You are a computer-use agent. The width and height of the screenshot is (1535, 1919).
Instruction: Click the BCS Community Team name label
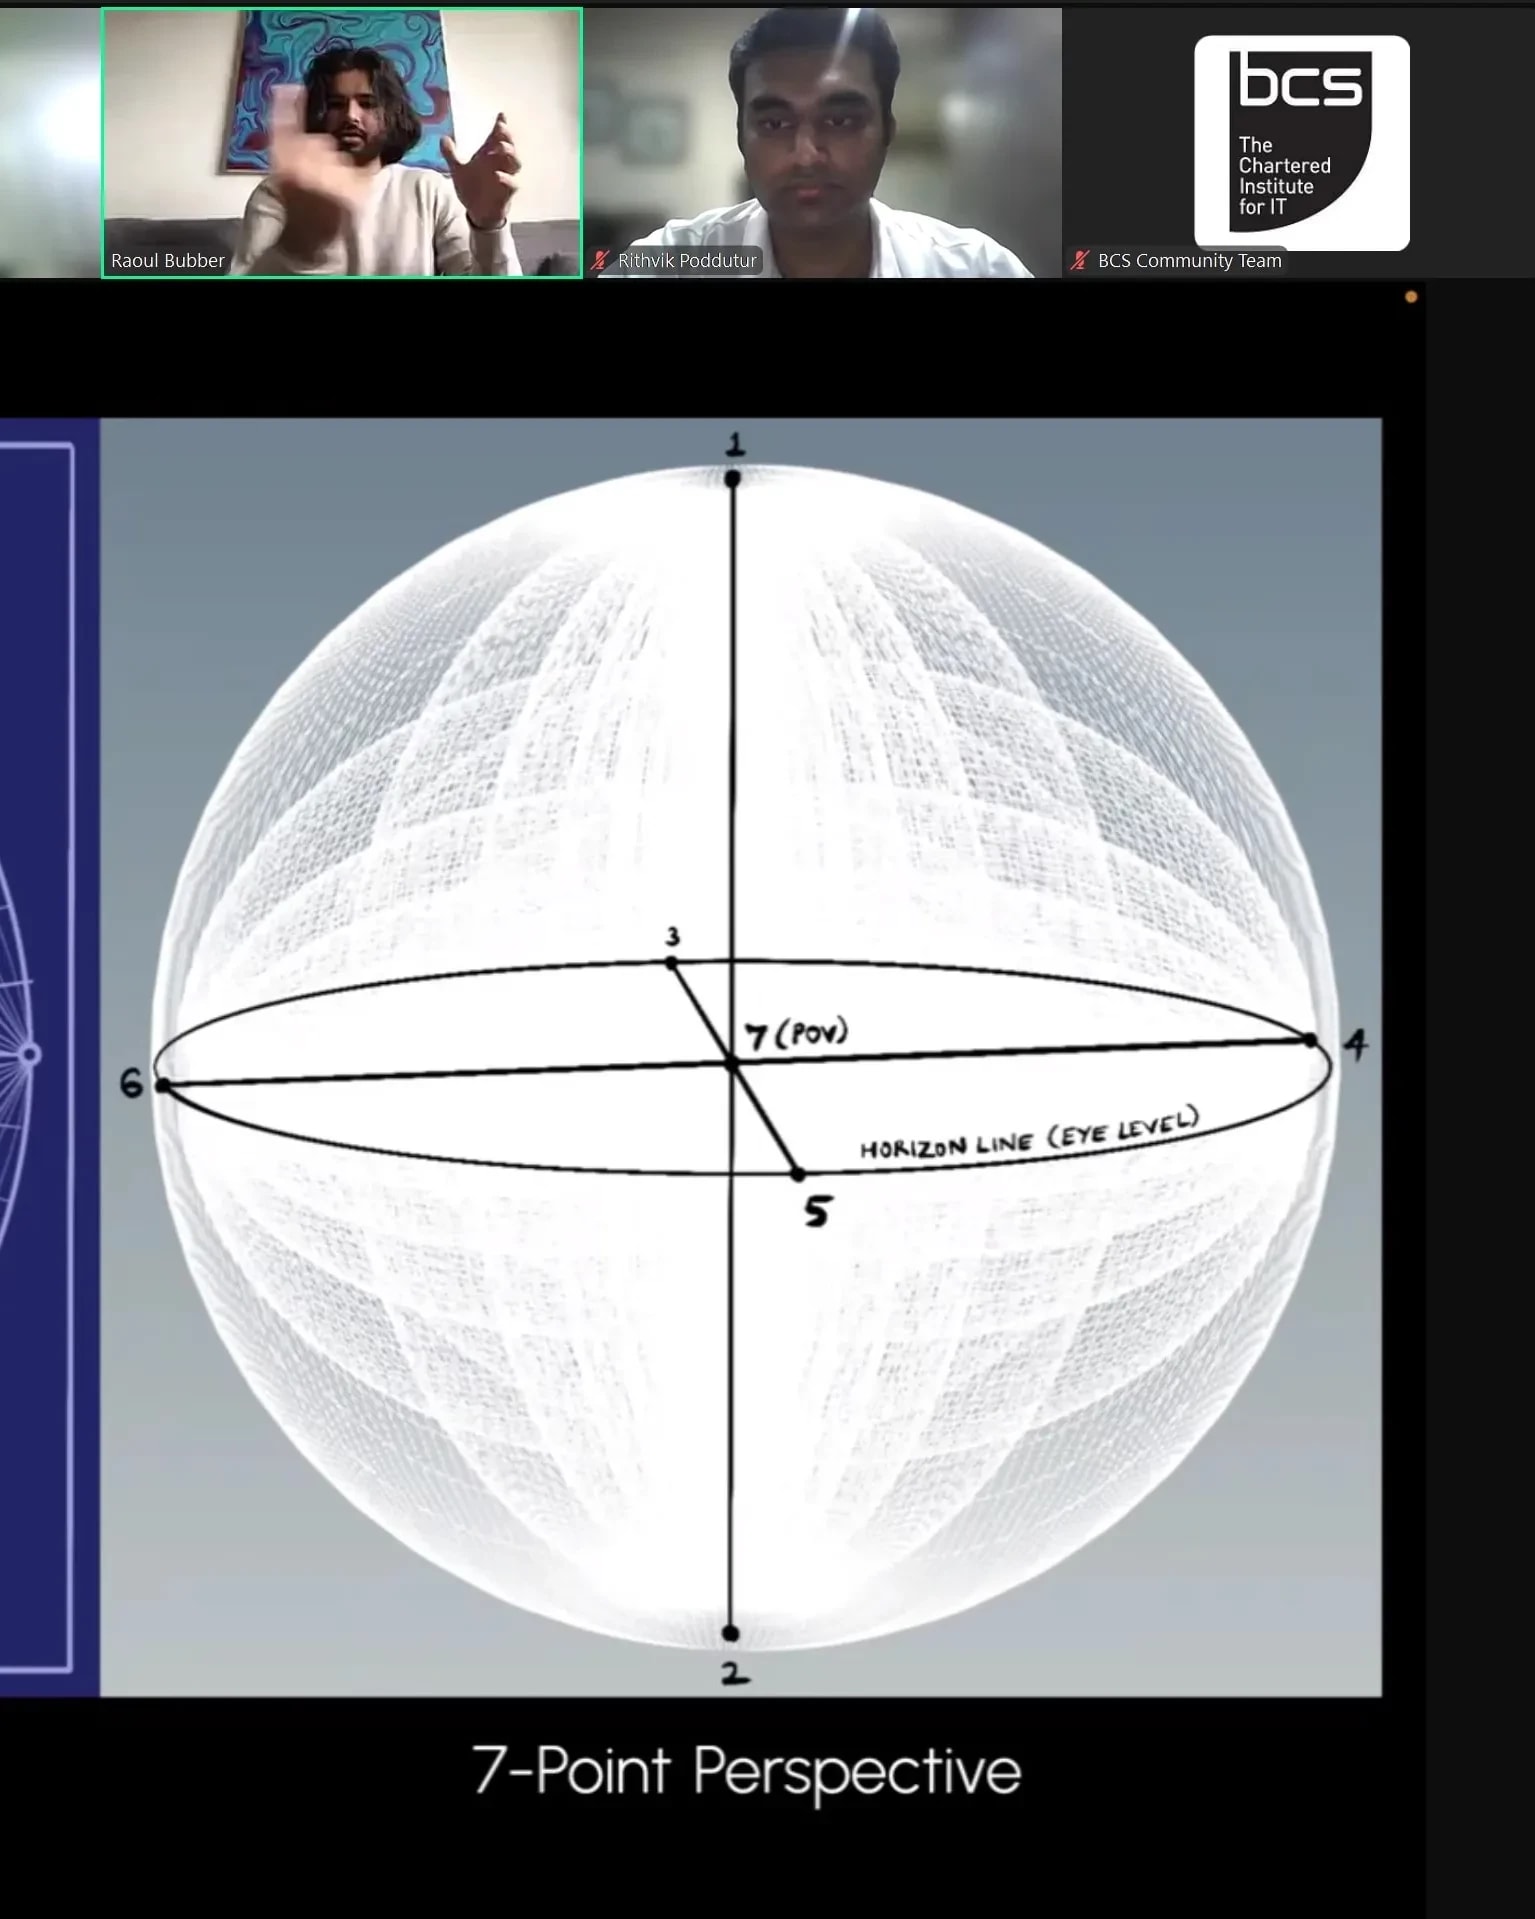pyautogui.click(x=1189, y=261)
